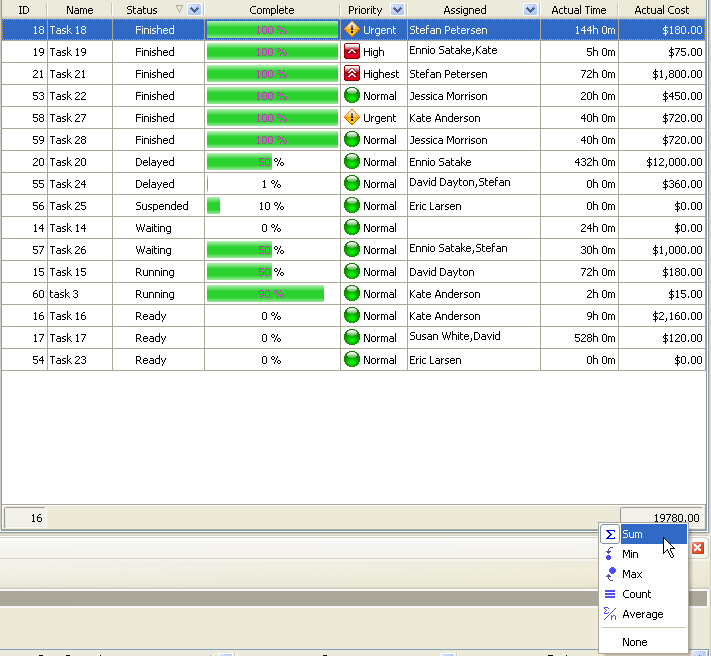Click the Highest priority icon for Task 21
Screen dimensions: 711x656
tap(351, 74)
